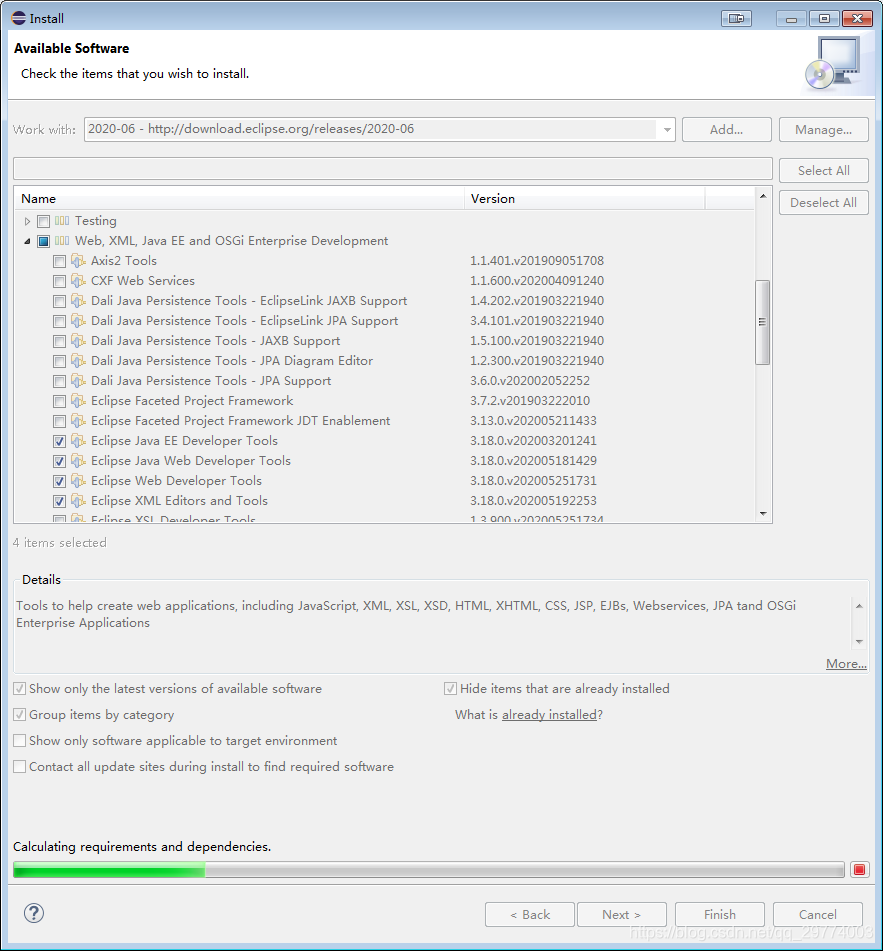Check the CXF Web Services checkbox
Image resolution: width=883 pixels, height=951 pixels.
pyautogui.click(x=59, y=281)
